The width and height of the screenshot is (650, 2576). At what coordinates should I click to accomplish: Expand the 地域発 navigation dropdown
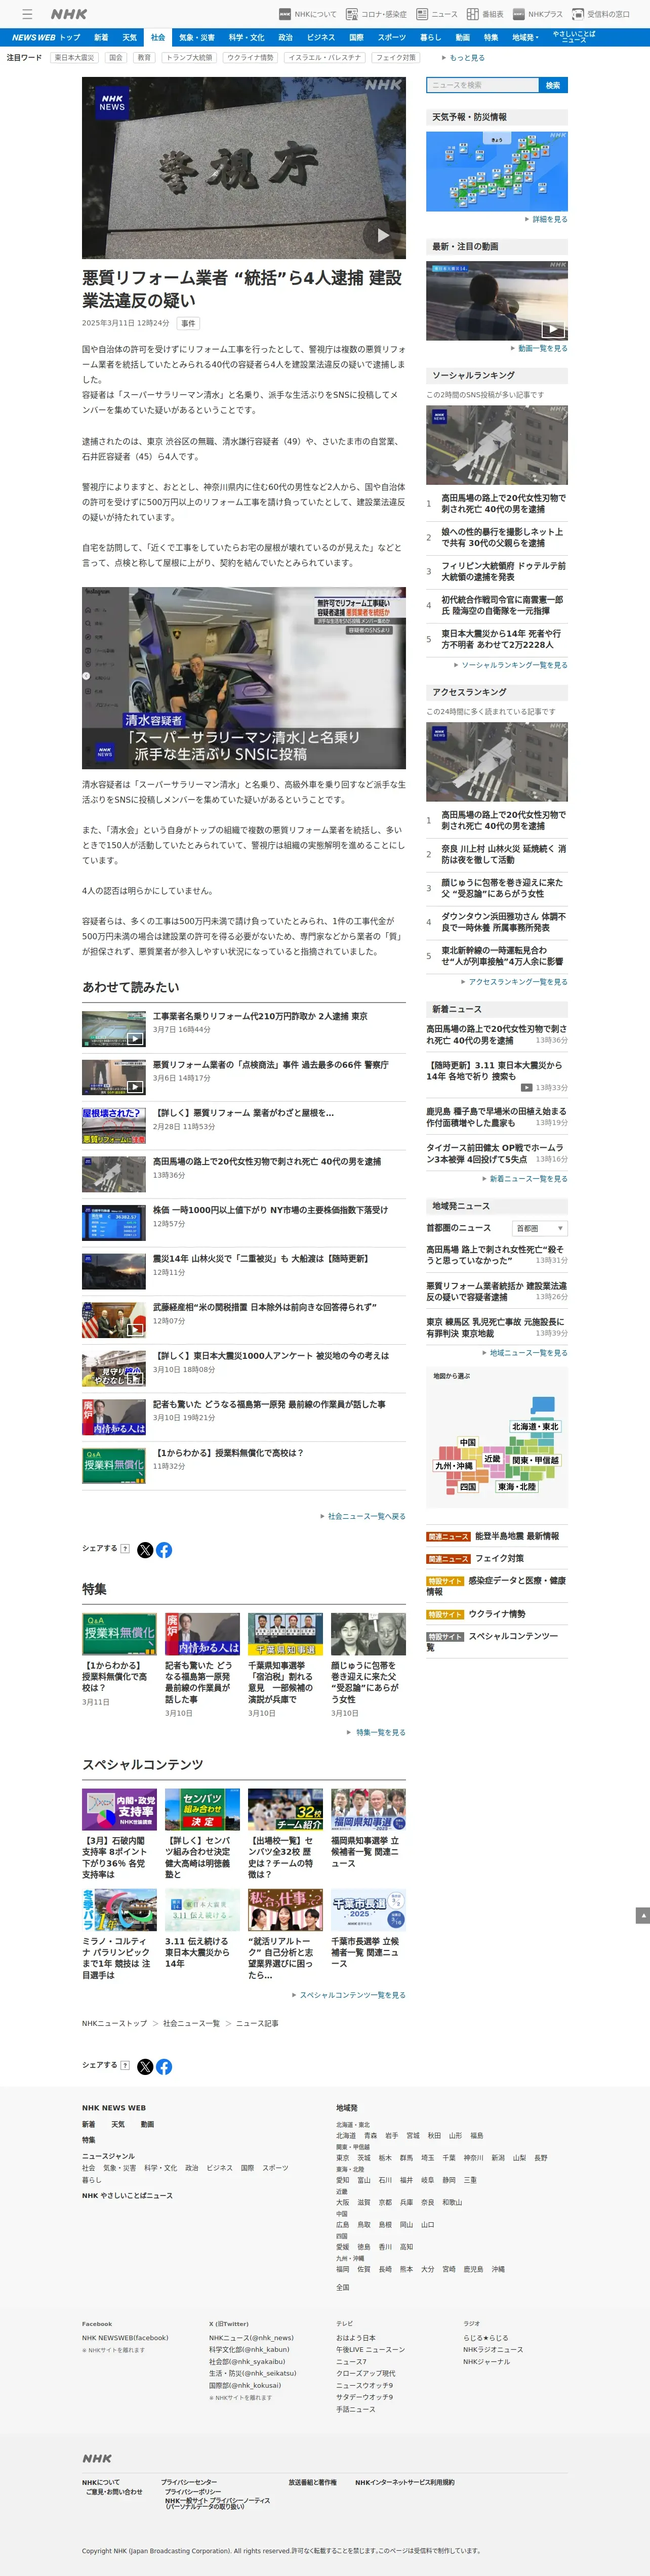[525, 37]
